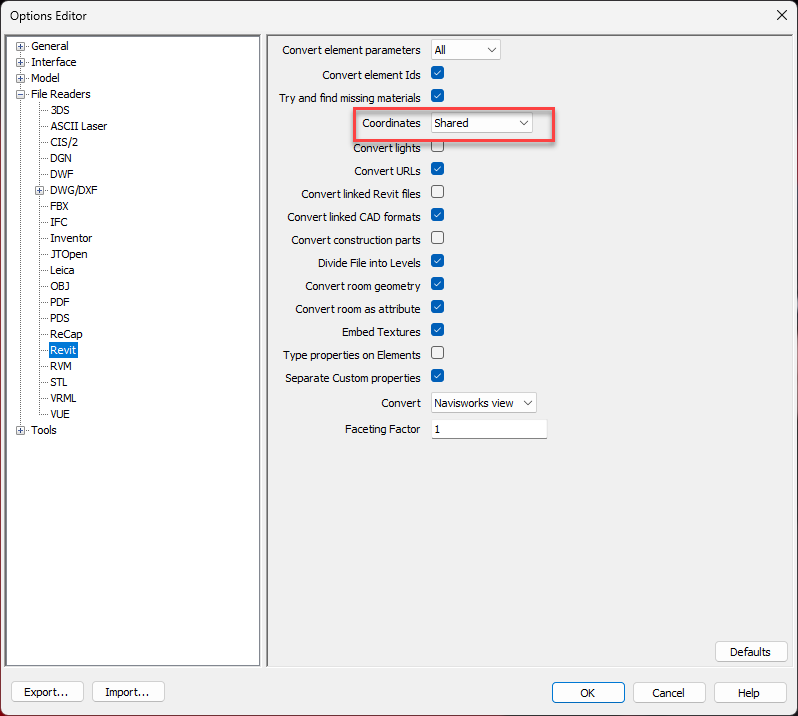
Task: Select the highlighted Revit item
Action: pos(63,351)
